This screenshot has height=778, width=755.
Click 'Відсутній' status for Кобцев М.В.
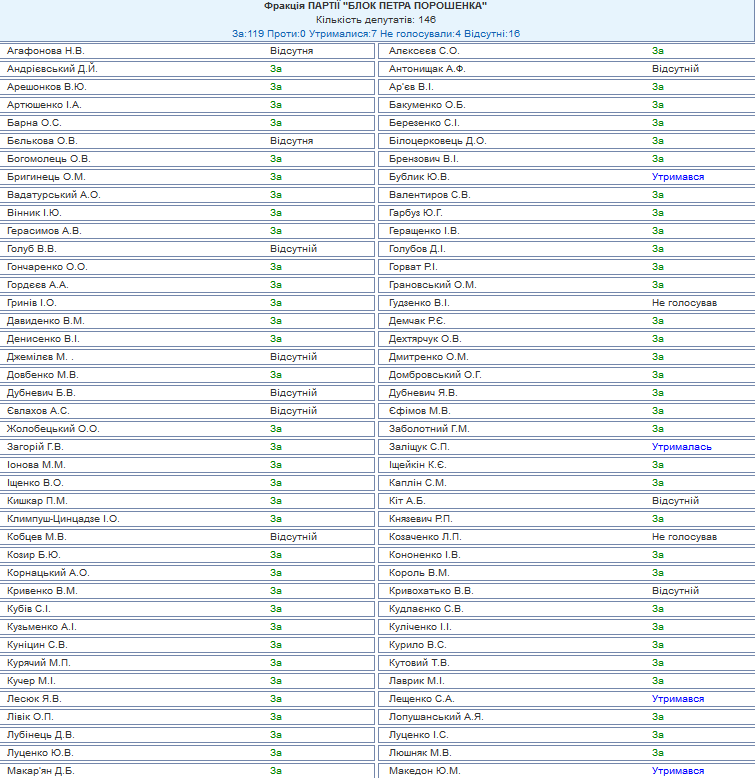(293, 537)
